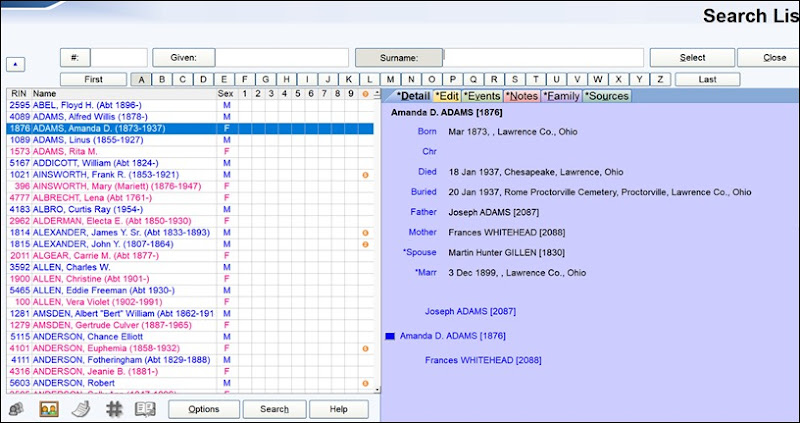Image resolution: width=800 pixels, height=423 pixels.
Task: Select ADAMS, Rita M. row
Action: coord(190,152)
